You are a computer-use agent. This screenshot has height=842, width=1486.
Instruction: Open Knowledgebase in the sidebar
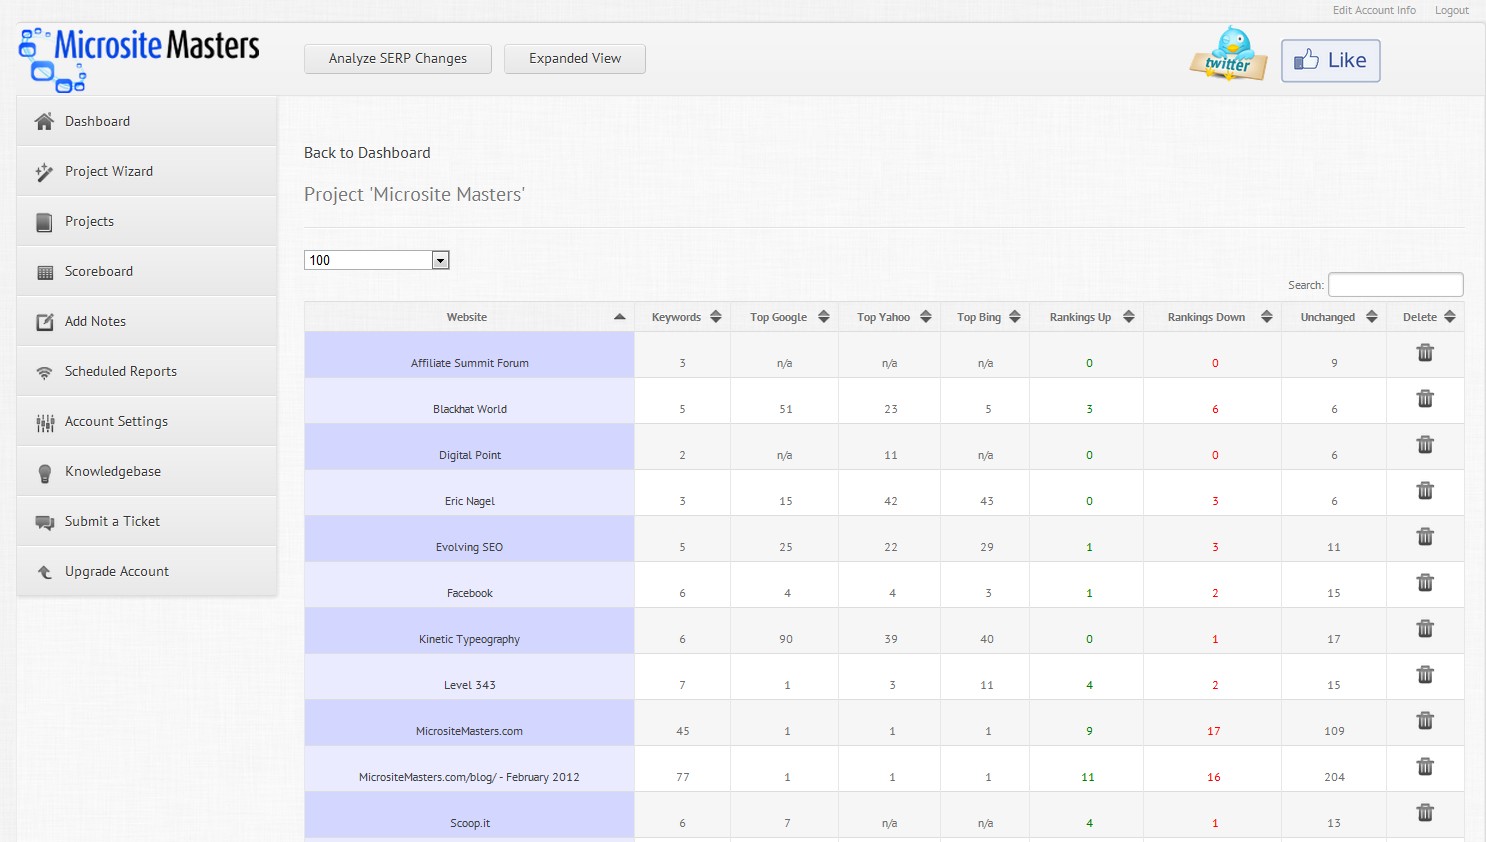click(x=147, y=471)
